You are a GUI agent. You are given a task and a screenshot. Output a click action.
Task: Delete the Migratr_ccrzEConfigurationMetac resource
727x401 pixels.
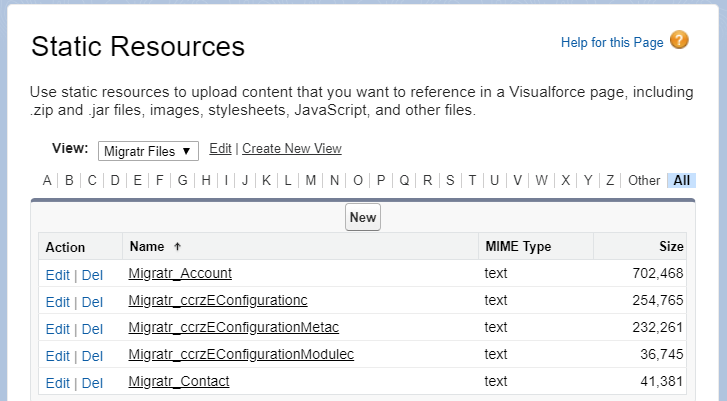(x=92, y=329)
